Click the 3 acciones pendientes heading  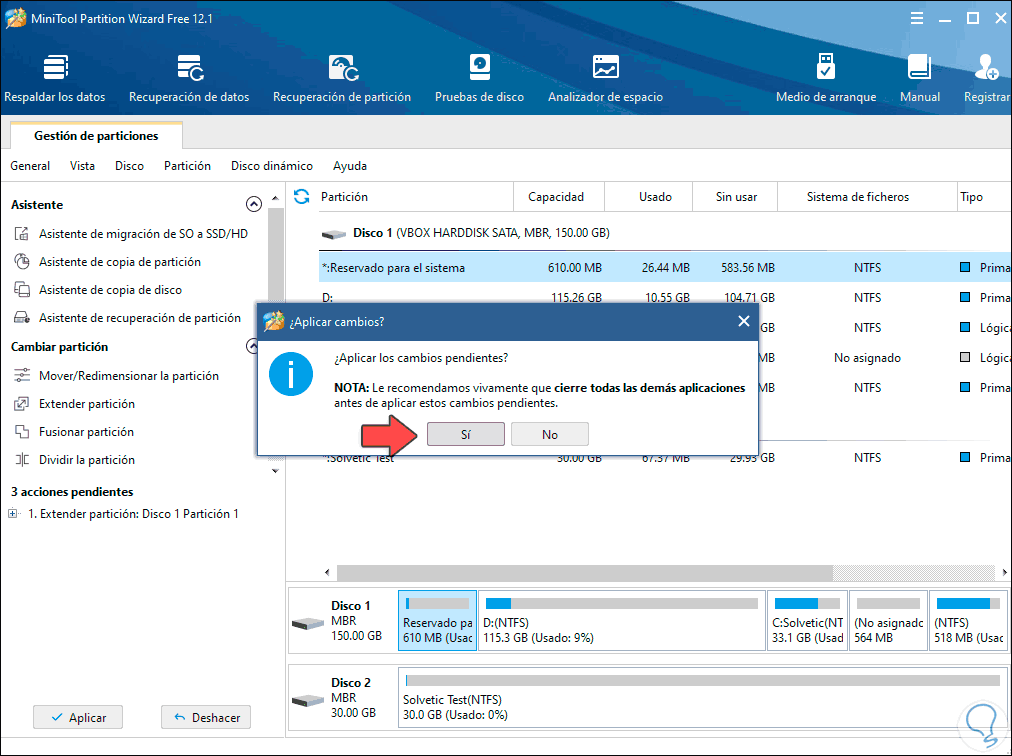click(x=72, y=492)
